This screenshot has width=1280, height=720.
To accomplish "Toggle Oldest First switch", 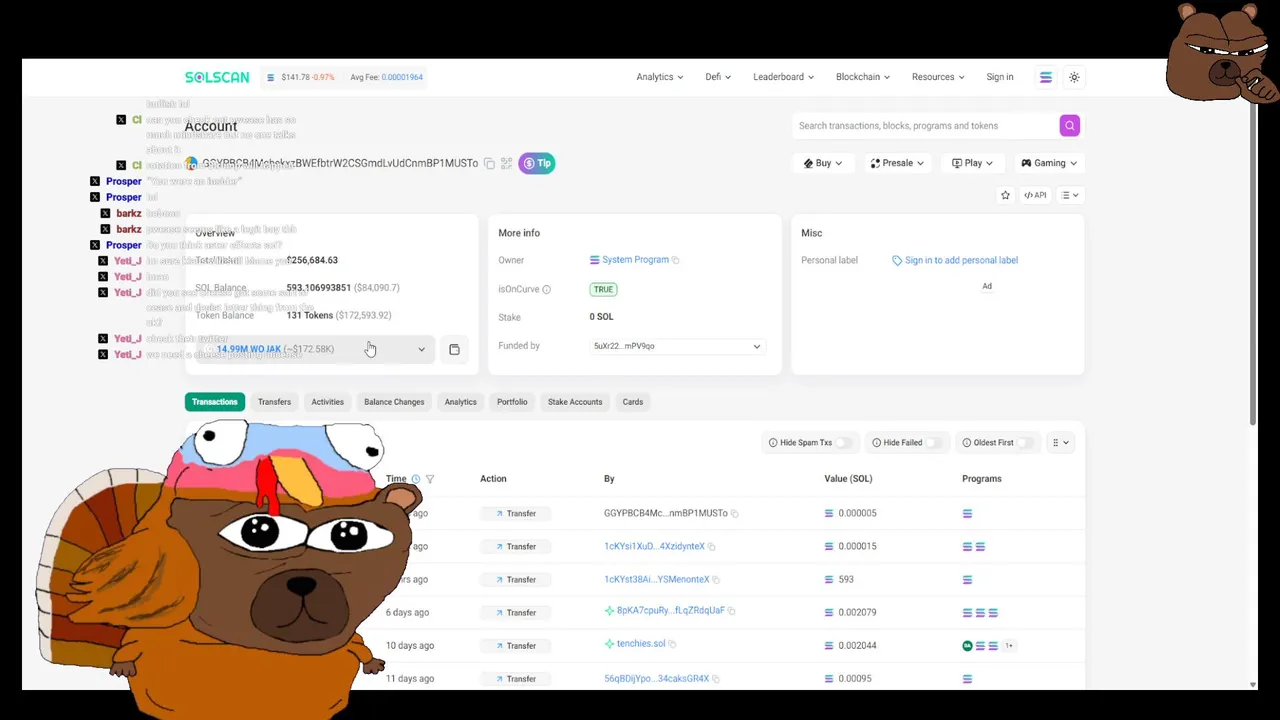I will pos(1025,443).
